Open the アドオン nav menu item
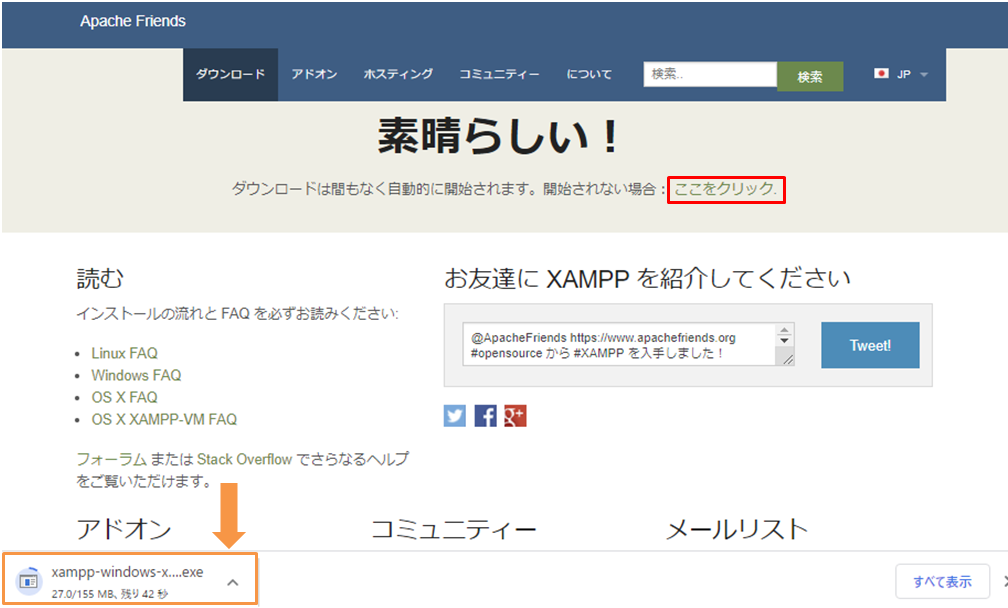 314,75
